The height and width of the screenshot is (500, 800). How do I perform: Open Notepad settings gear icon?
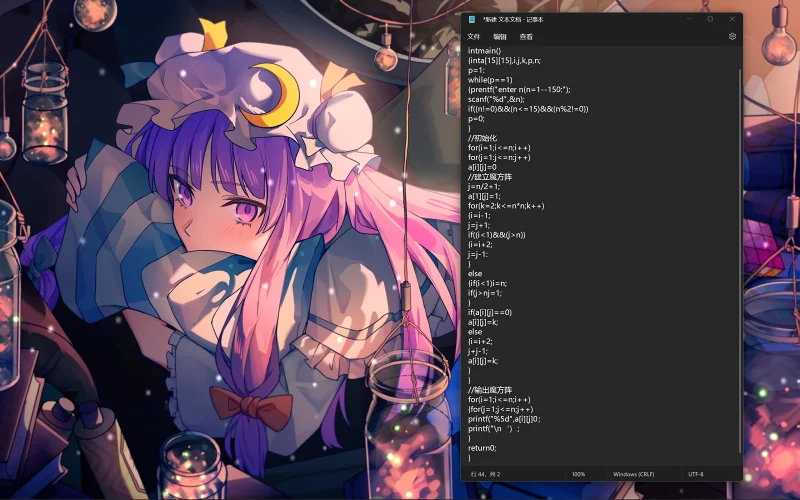click(732, 36)
